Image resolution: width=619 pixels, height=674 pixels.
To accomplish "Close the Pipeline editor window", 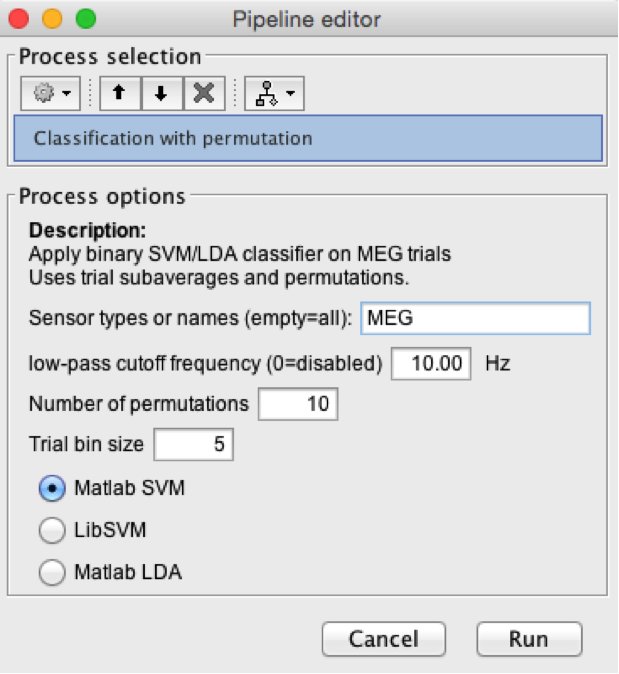I will tap(19, 18).
